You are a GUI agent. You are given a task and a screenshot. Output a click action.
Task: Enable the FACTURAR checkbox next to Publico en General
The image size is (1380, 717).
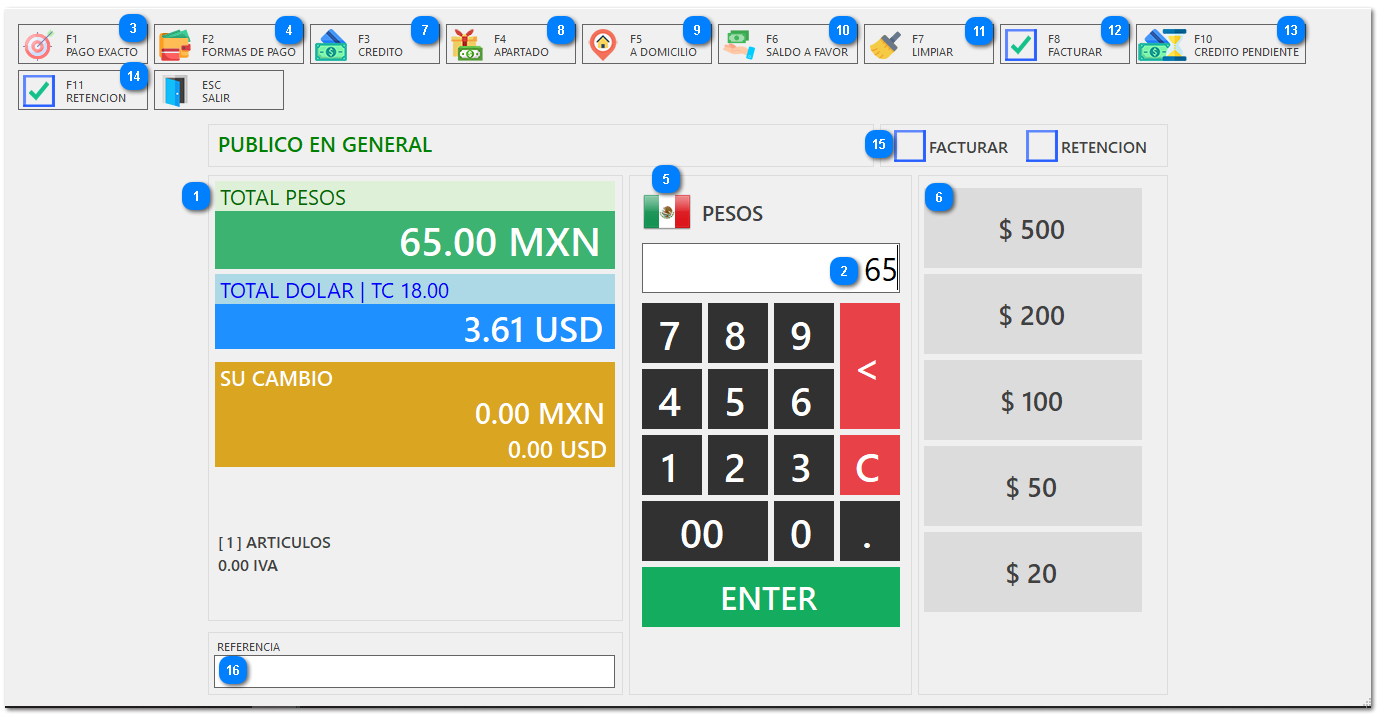(909, 146)
